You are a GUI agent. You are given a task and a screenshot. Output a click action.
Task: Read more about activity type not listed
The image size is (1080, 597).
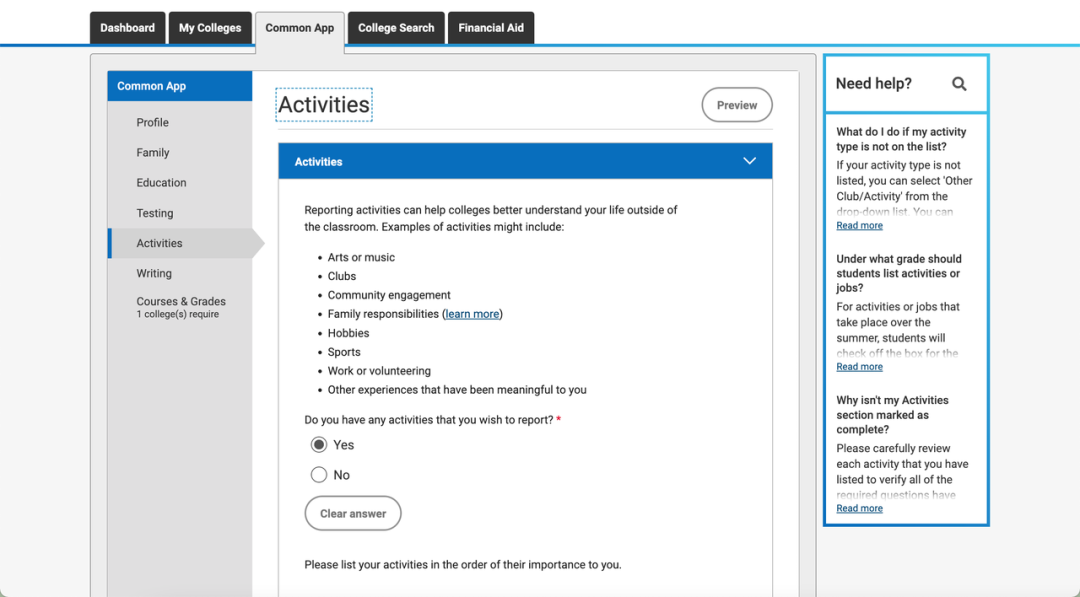859,226
